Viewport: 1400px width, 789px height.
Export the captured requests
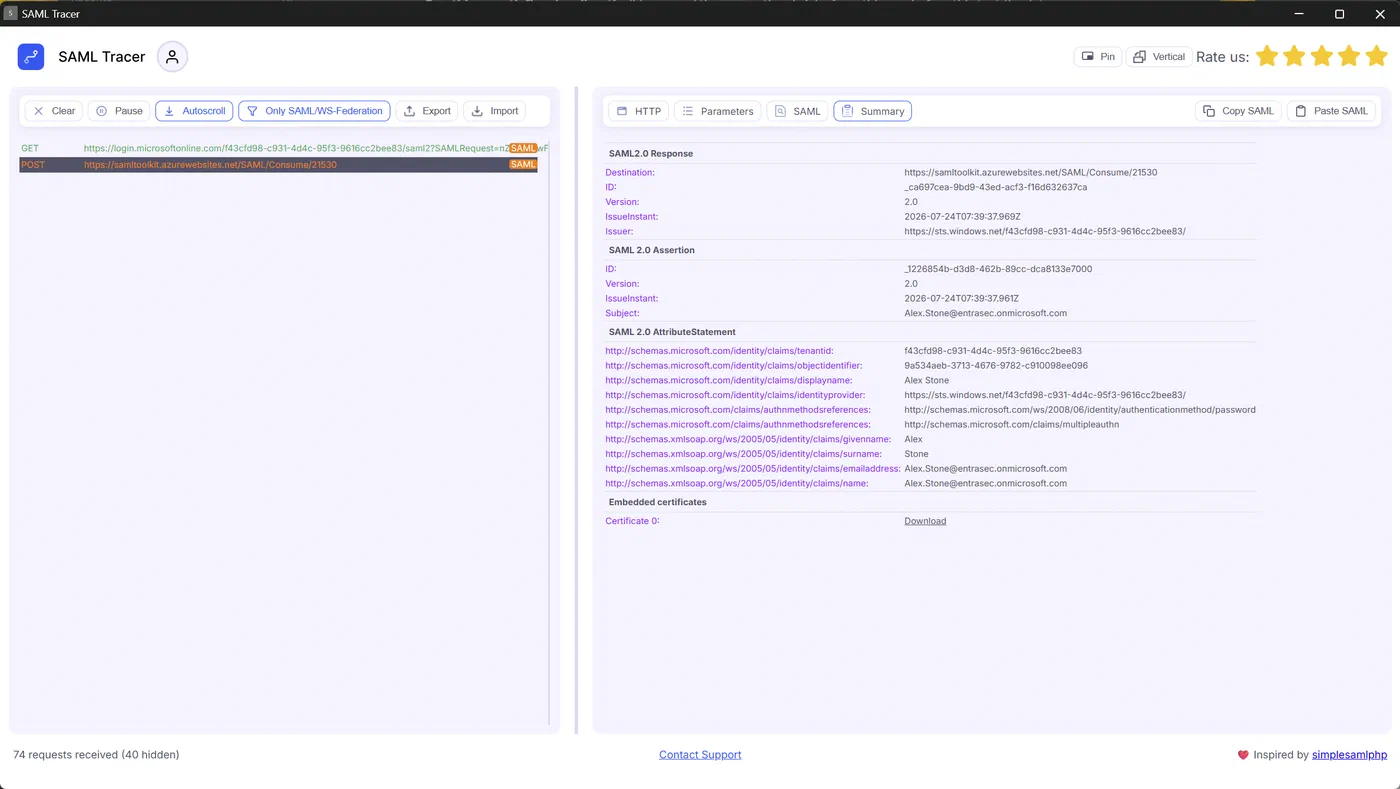point(427,111)
